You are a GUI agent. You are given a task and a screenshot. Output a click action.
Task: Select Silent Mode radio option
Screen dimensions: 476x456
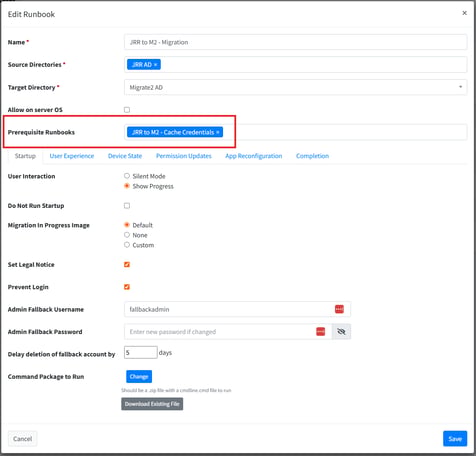(127, 176)
